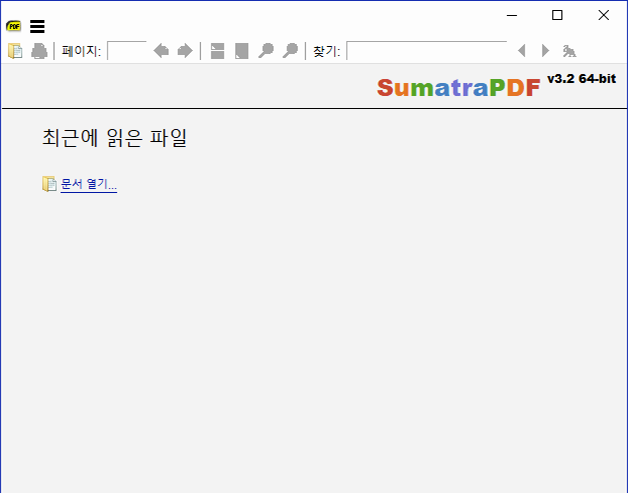The width and height of the screenshot is (628, 493).
Task: Click the print toolbar icon
Action: pyautogui.click(x=39, y=51)
